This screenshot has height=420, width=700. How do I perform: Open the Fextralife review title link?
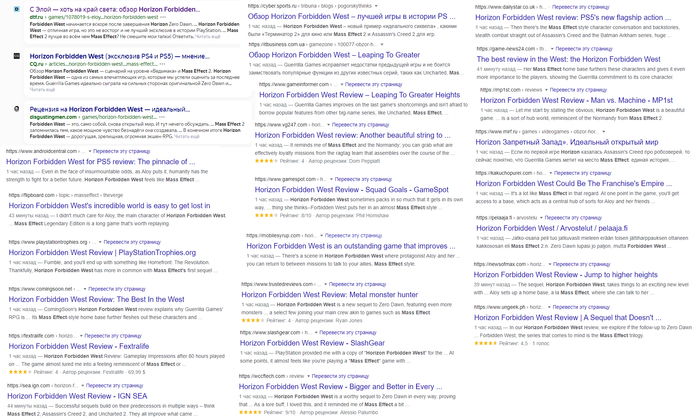[79, 346]
